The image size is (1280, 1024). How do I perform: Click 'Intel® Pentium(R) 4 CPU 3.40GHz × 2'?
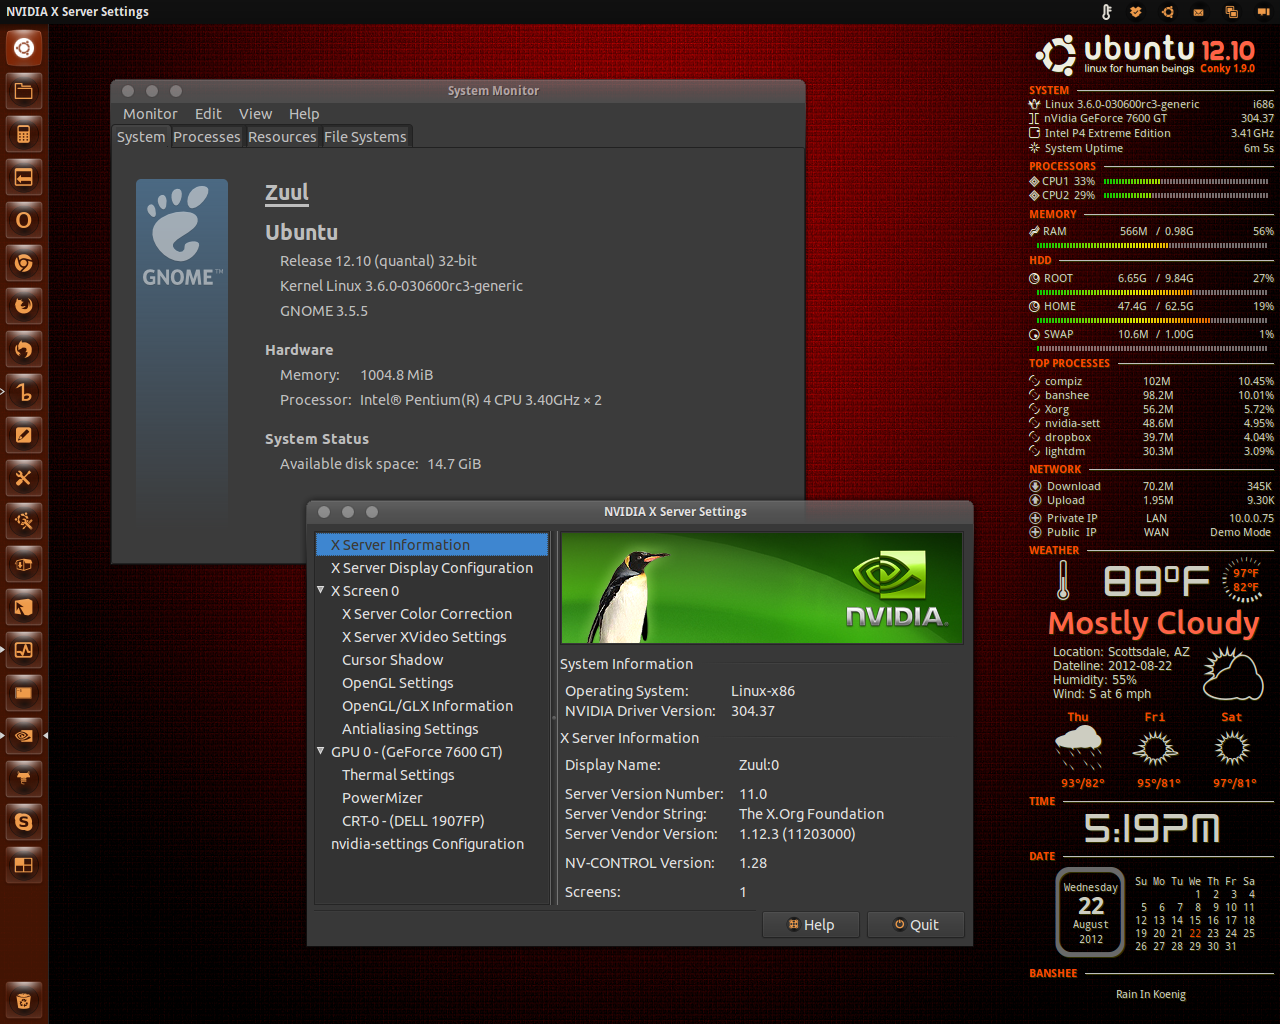(x=481, y=400)
